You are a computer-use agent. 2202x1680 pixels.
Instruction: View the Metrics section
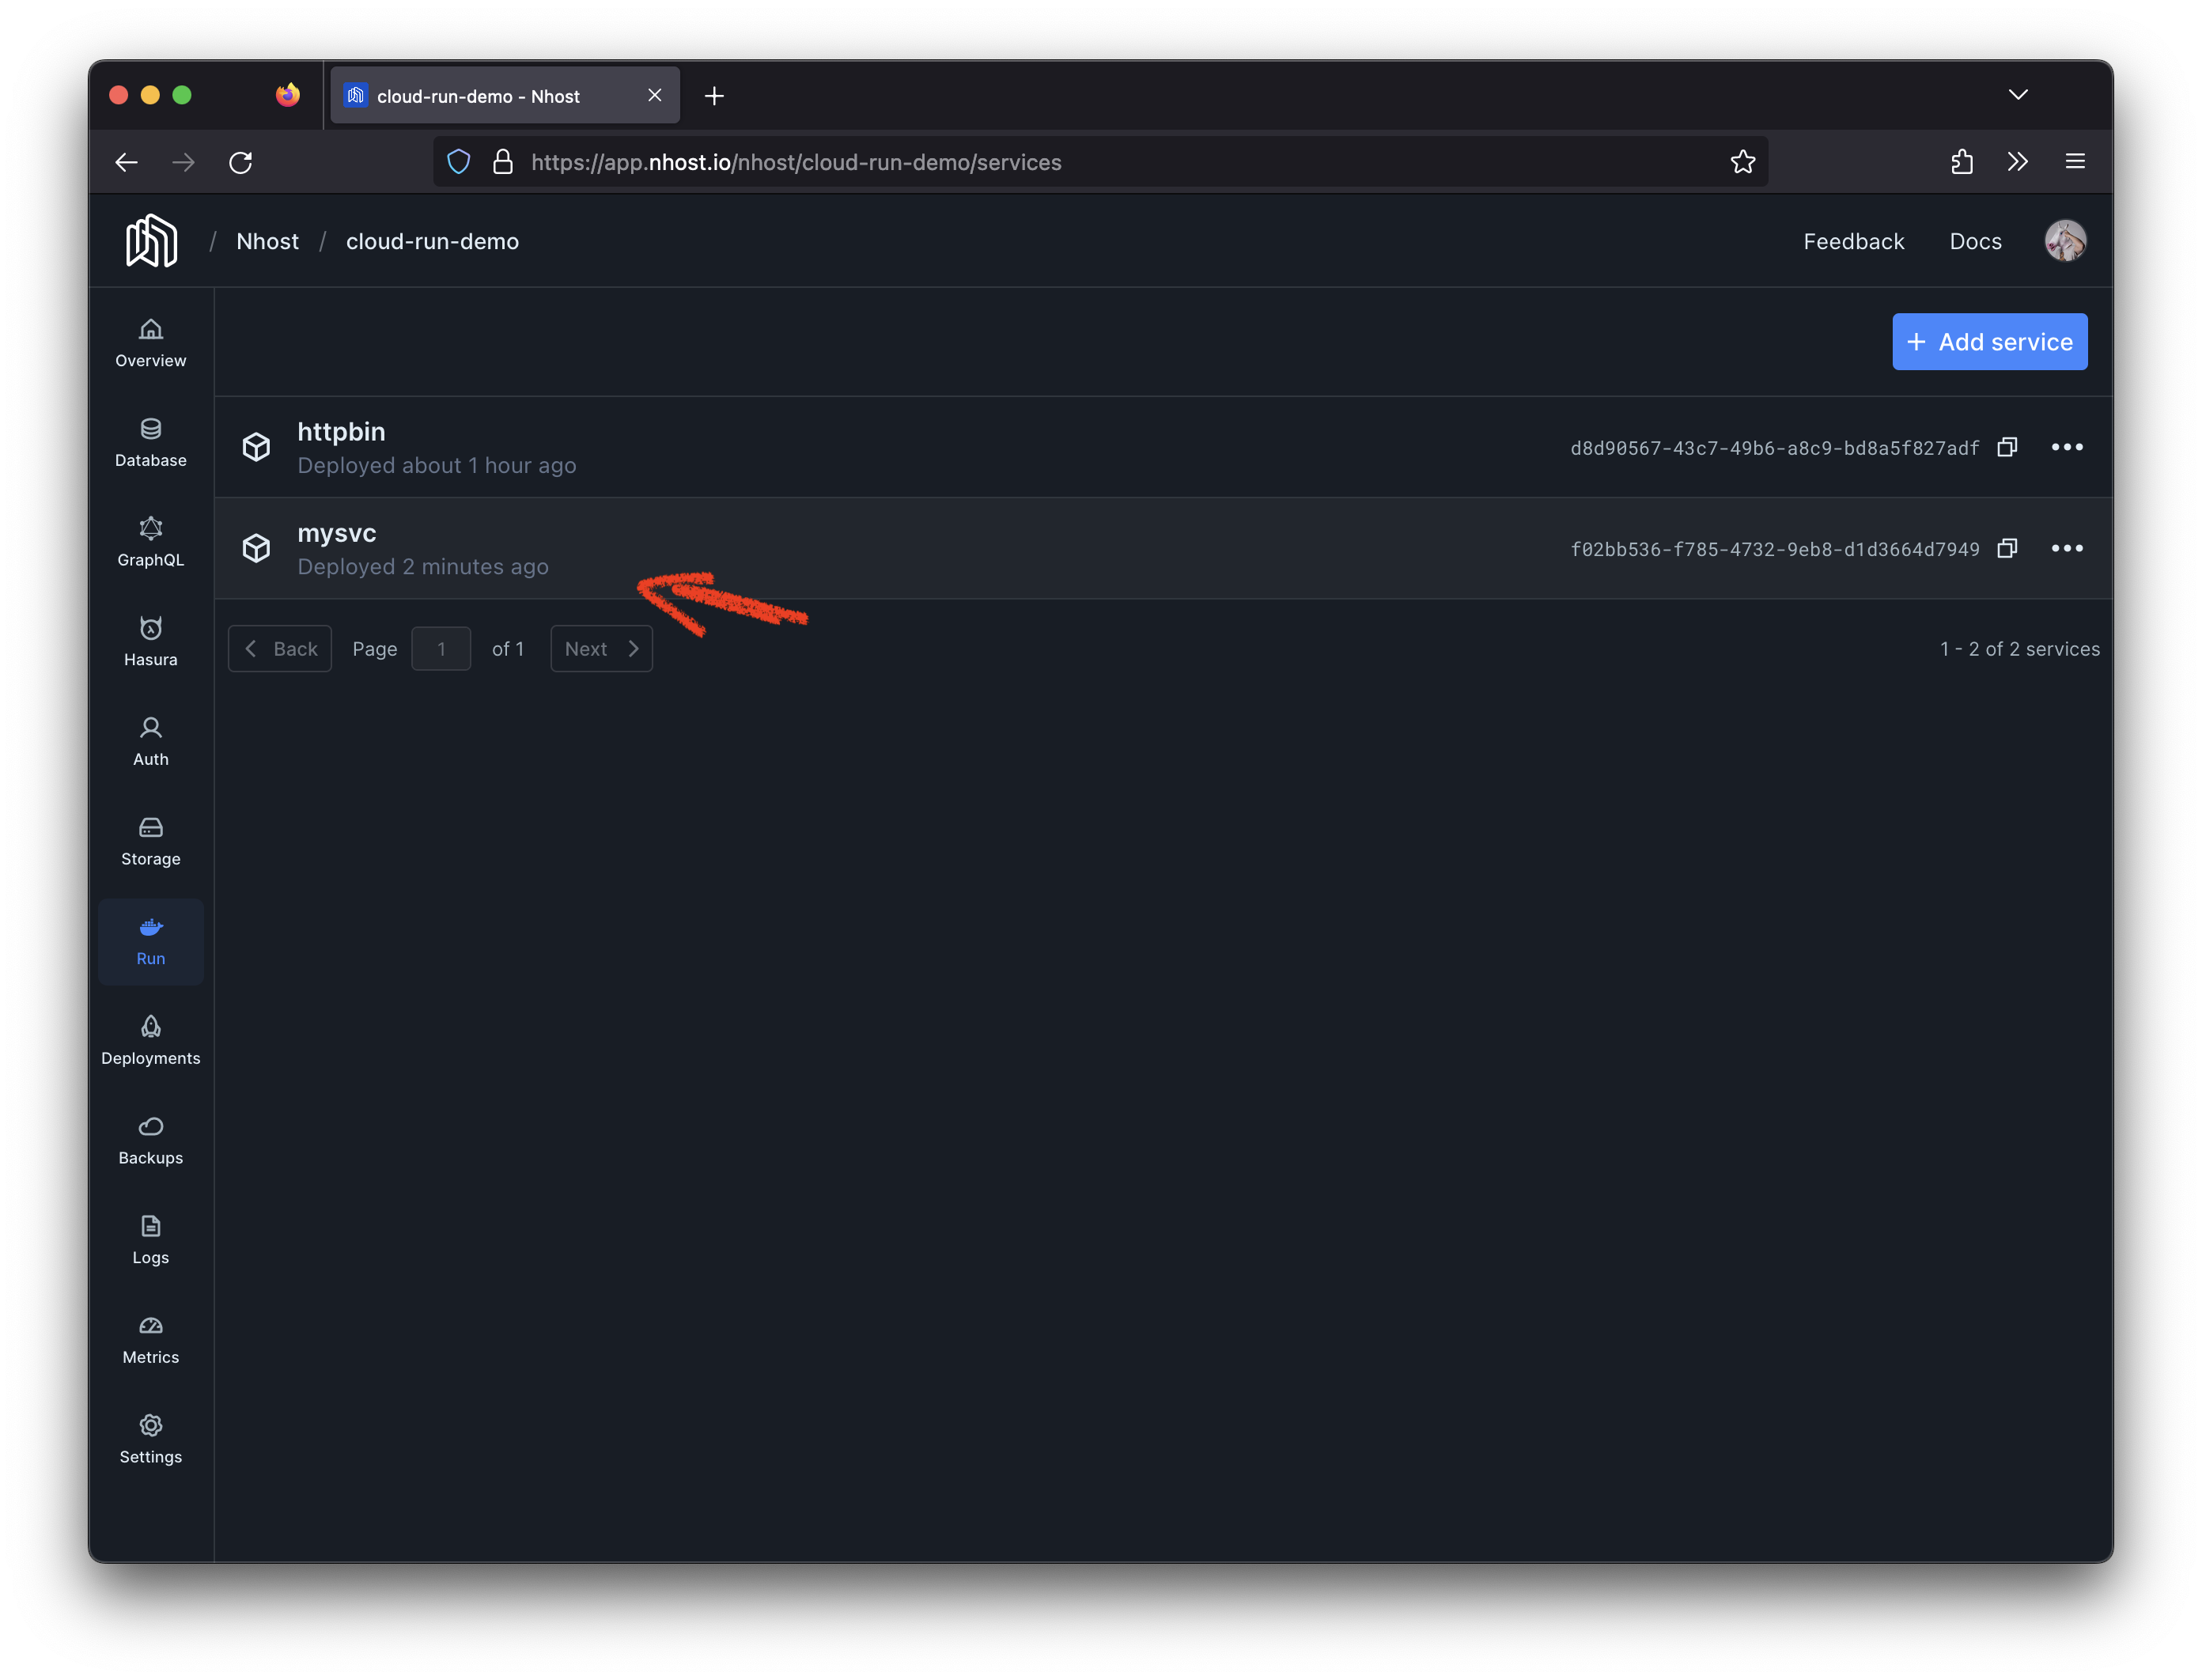pos(150,1339)
